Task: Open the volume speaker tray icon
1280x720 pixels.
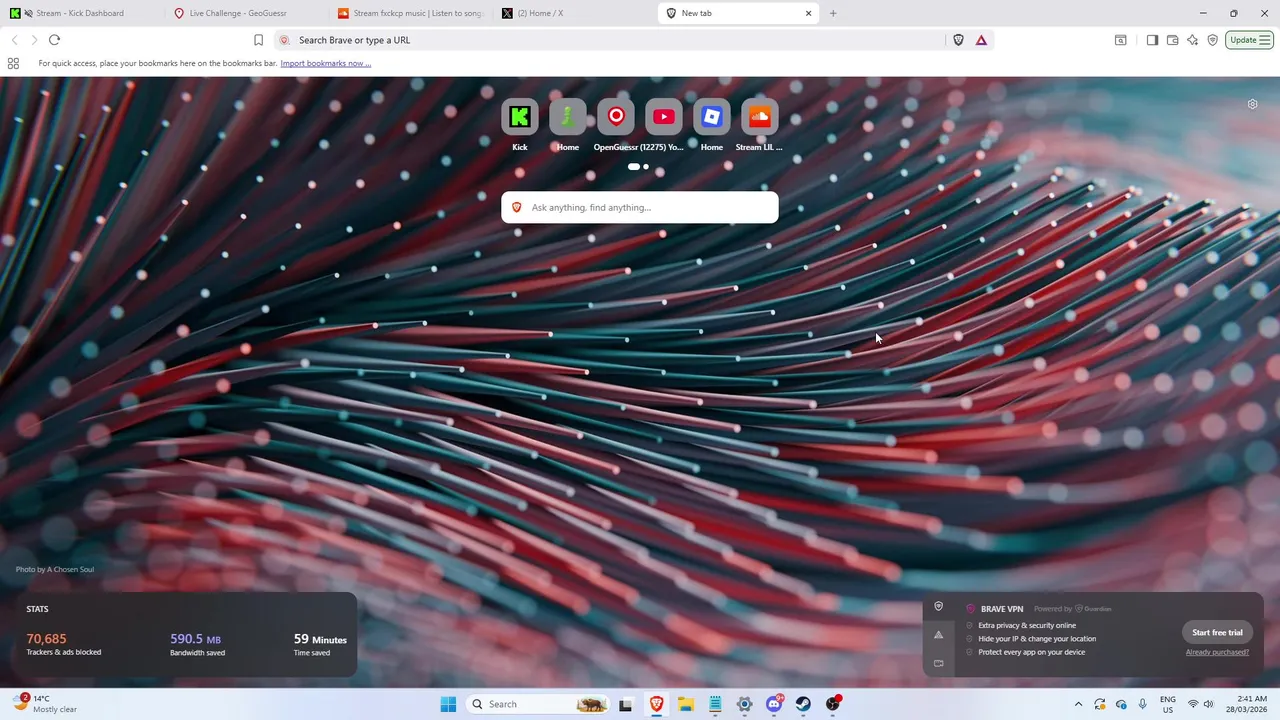Action: (1209, 704)
